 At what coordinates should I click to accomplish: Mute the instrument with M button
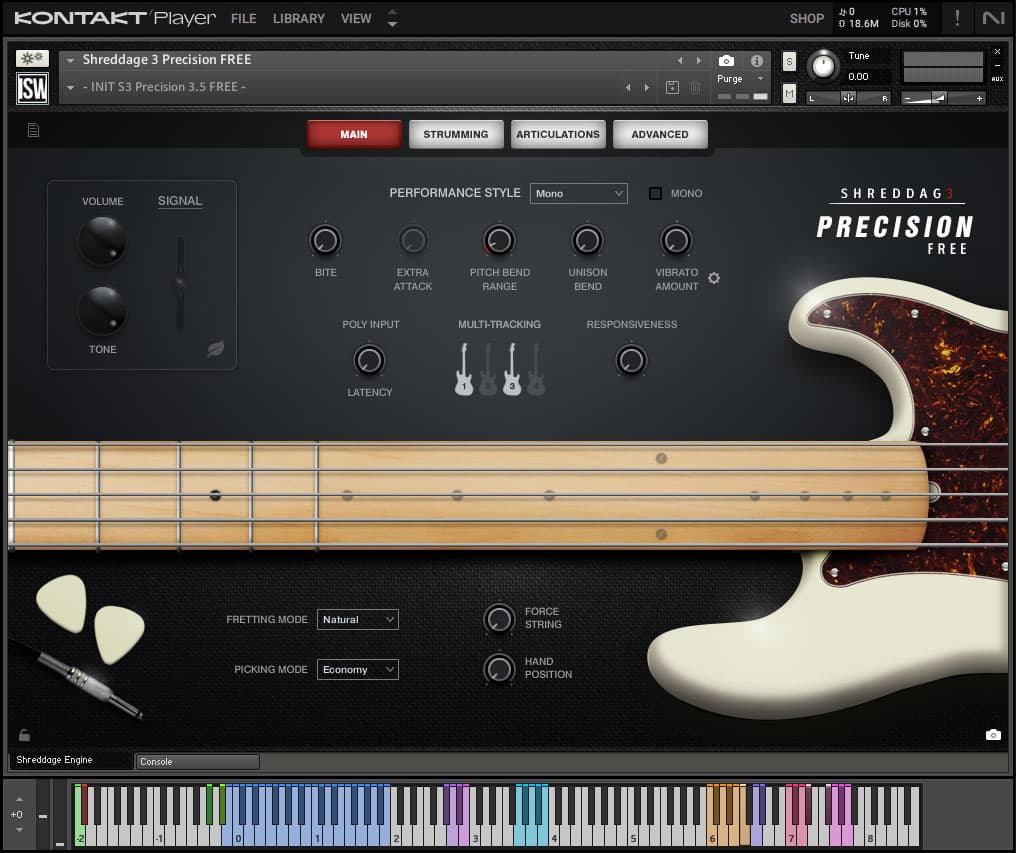pos(789,93)
